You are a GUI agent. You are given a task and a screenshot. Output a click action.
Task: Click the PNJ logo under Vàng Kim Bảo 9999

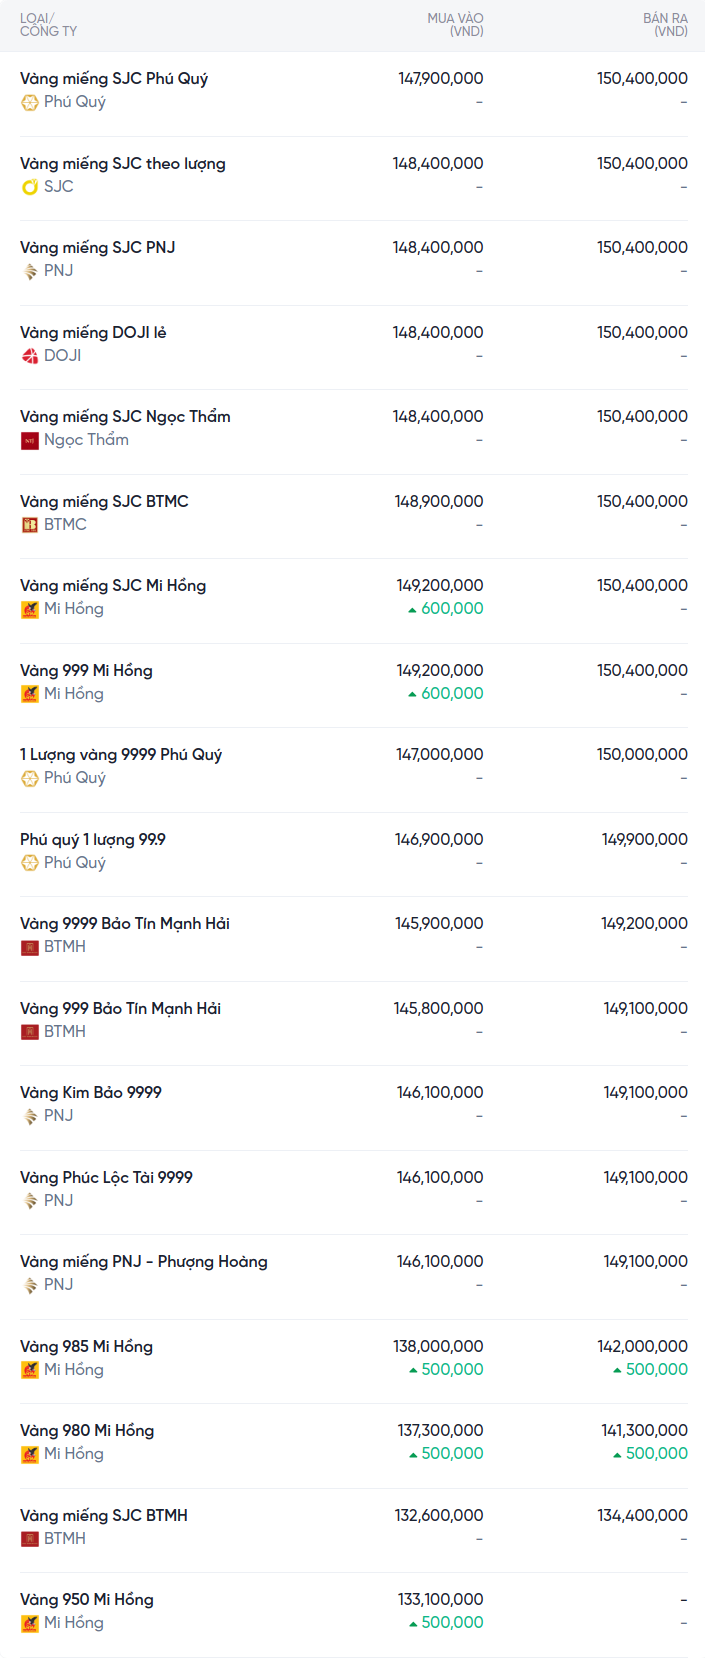coord(30,1116)
